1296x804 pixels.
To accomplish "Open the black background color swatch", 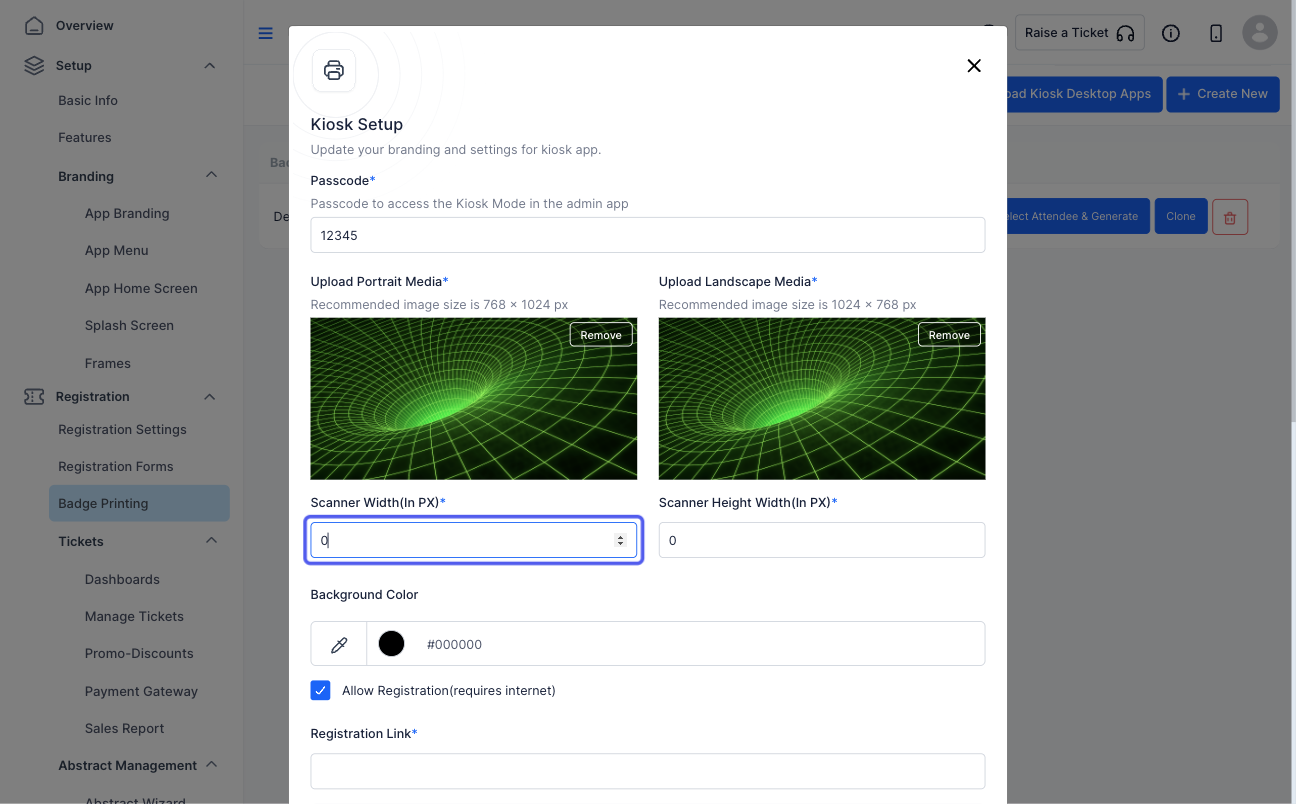I will (392, 644).
